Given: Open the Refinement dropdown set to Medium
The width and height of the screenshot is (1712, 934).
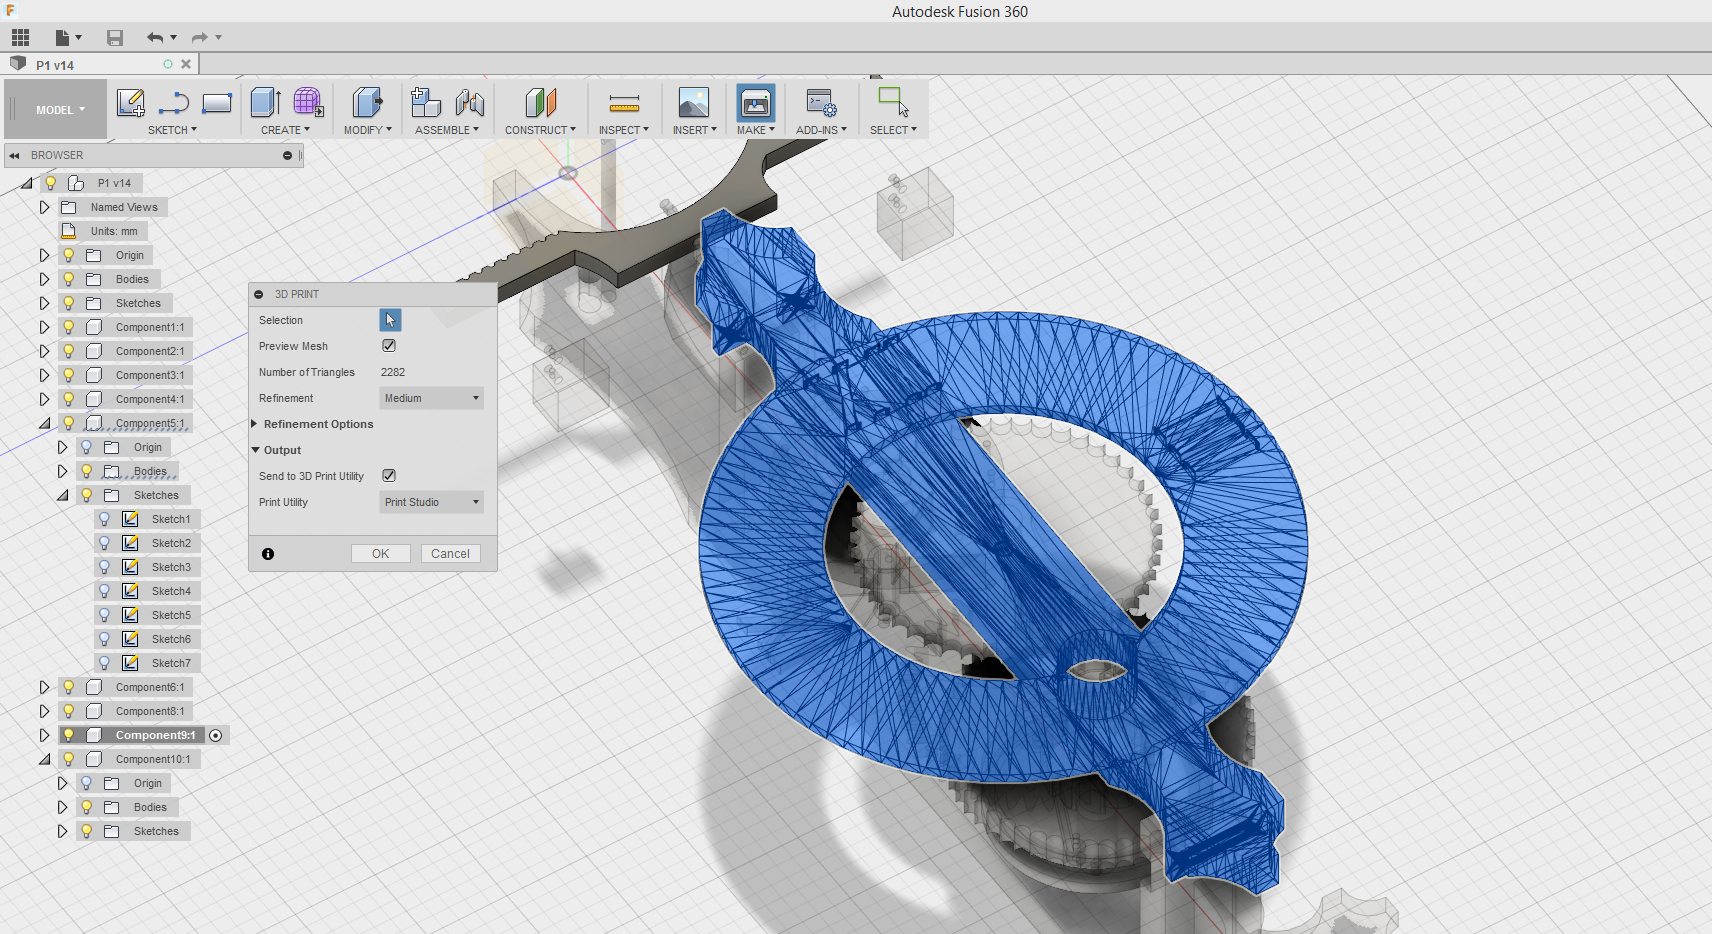Looking at the screenshot, I should tap(431, 398).
